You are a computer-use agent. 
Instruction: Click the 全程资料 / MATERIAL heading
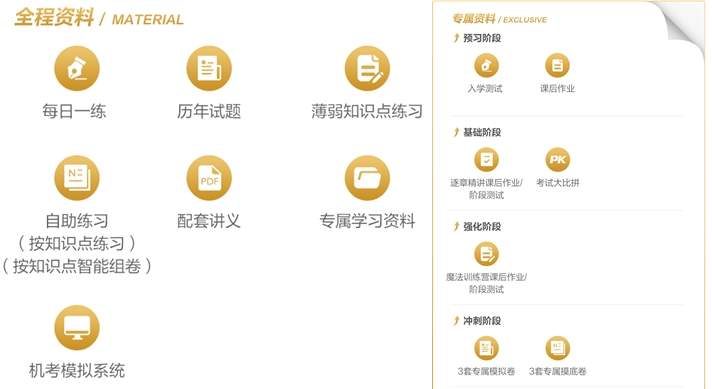pyautogui.click(x=99, y=18)
